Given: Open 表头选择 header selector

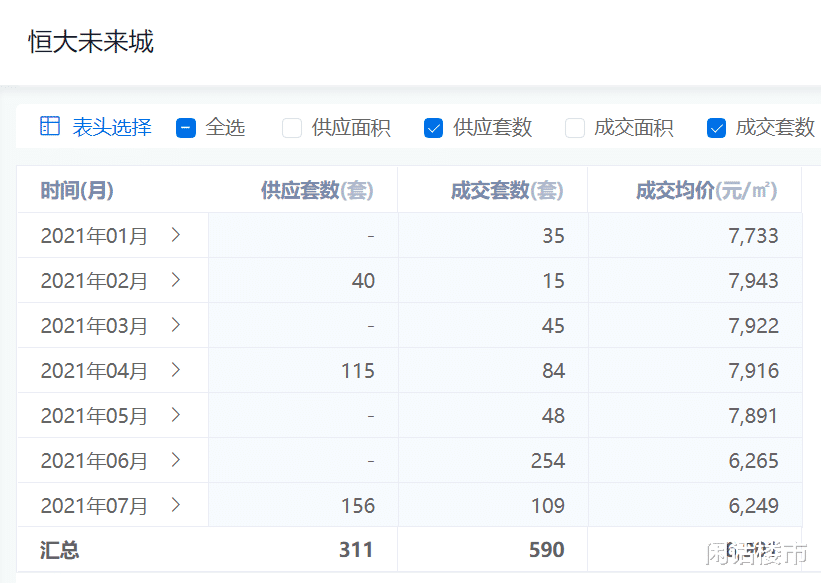Looking at the screenshot, I should (112, 127).
